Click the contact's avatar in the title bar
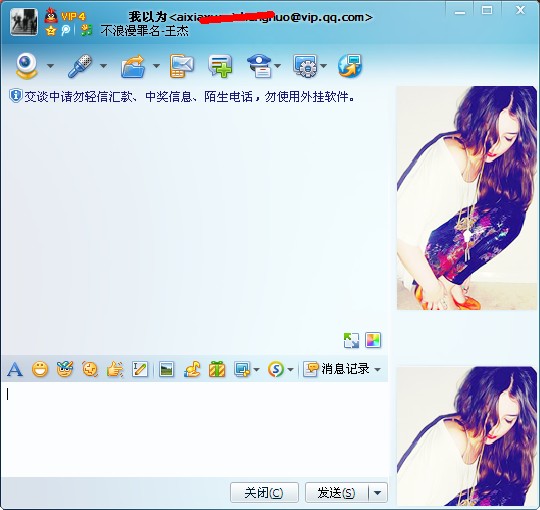The image size is (540, 510). (x=24, y=22)
